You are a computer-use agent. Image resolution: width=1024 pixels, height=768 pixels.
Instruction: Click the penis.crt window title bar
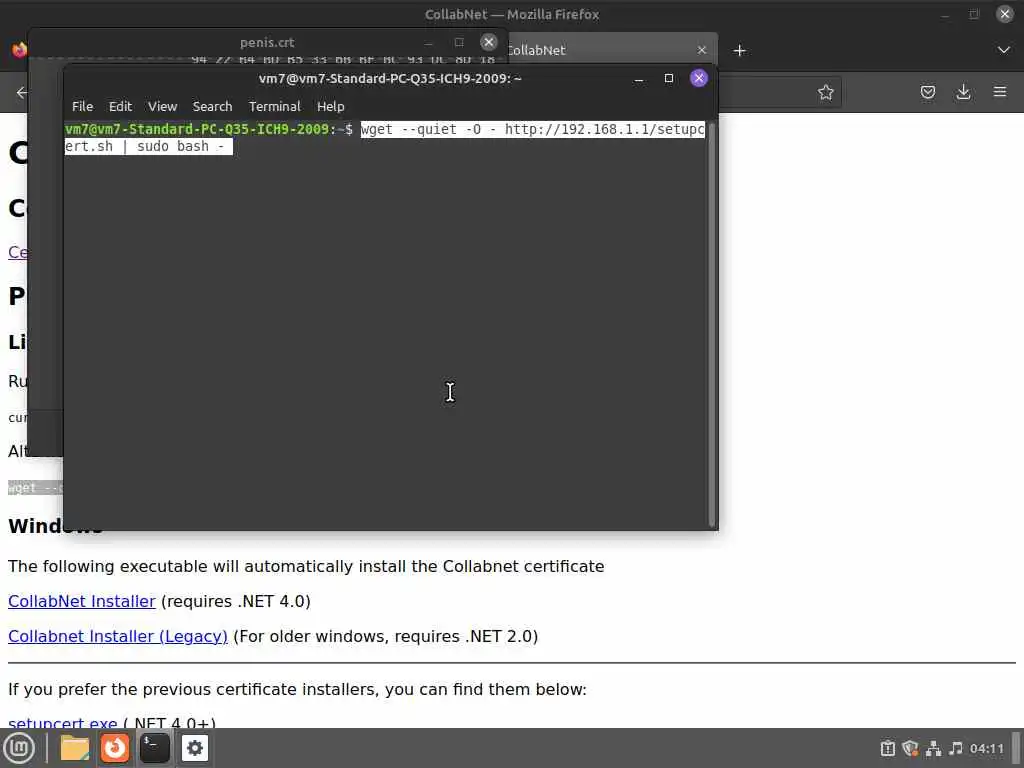(267, 42)
